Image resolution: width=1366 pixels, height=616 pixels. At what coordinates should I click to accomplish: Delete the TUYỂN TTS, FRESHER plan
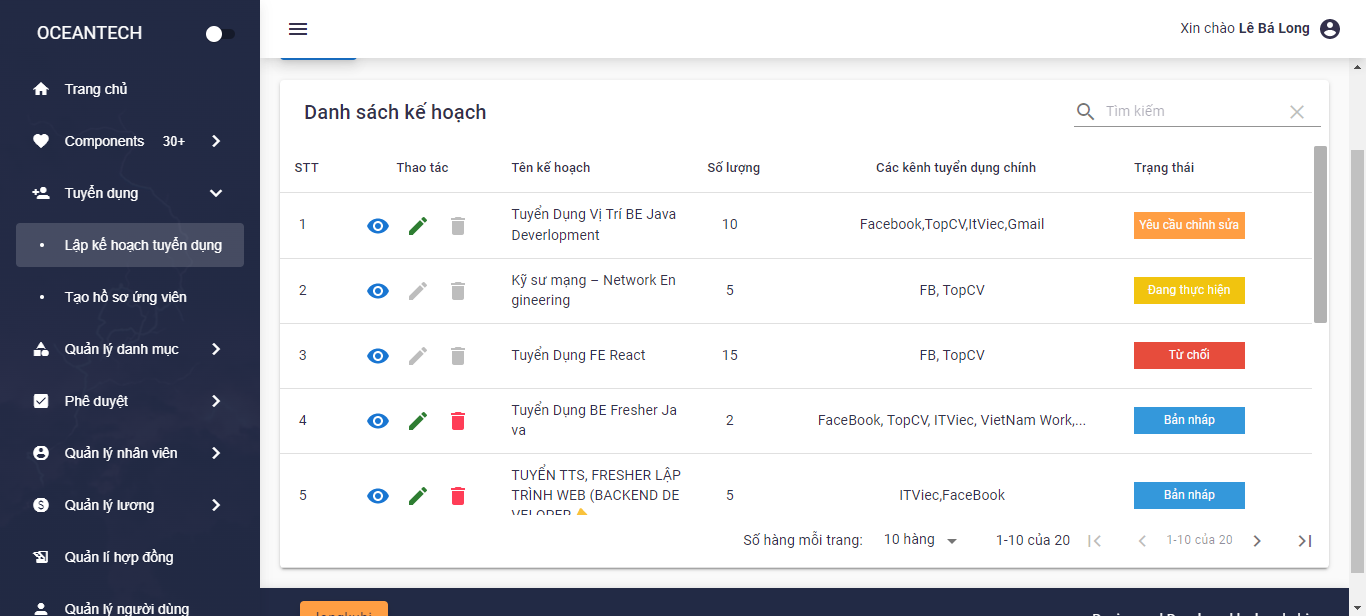click(458, 496)
